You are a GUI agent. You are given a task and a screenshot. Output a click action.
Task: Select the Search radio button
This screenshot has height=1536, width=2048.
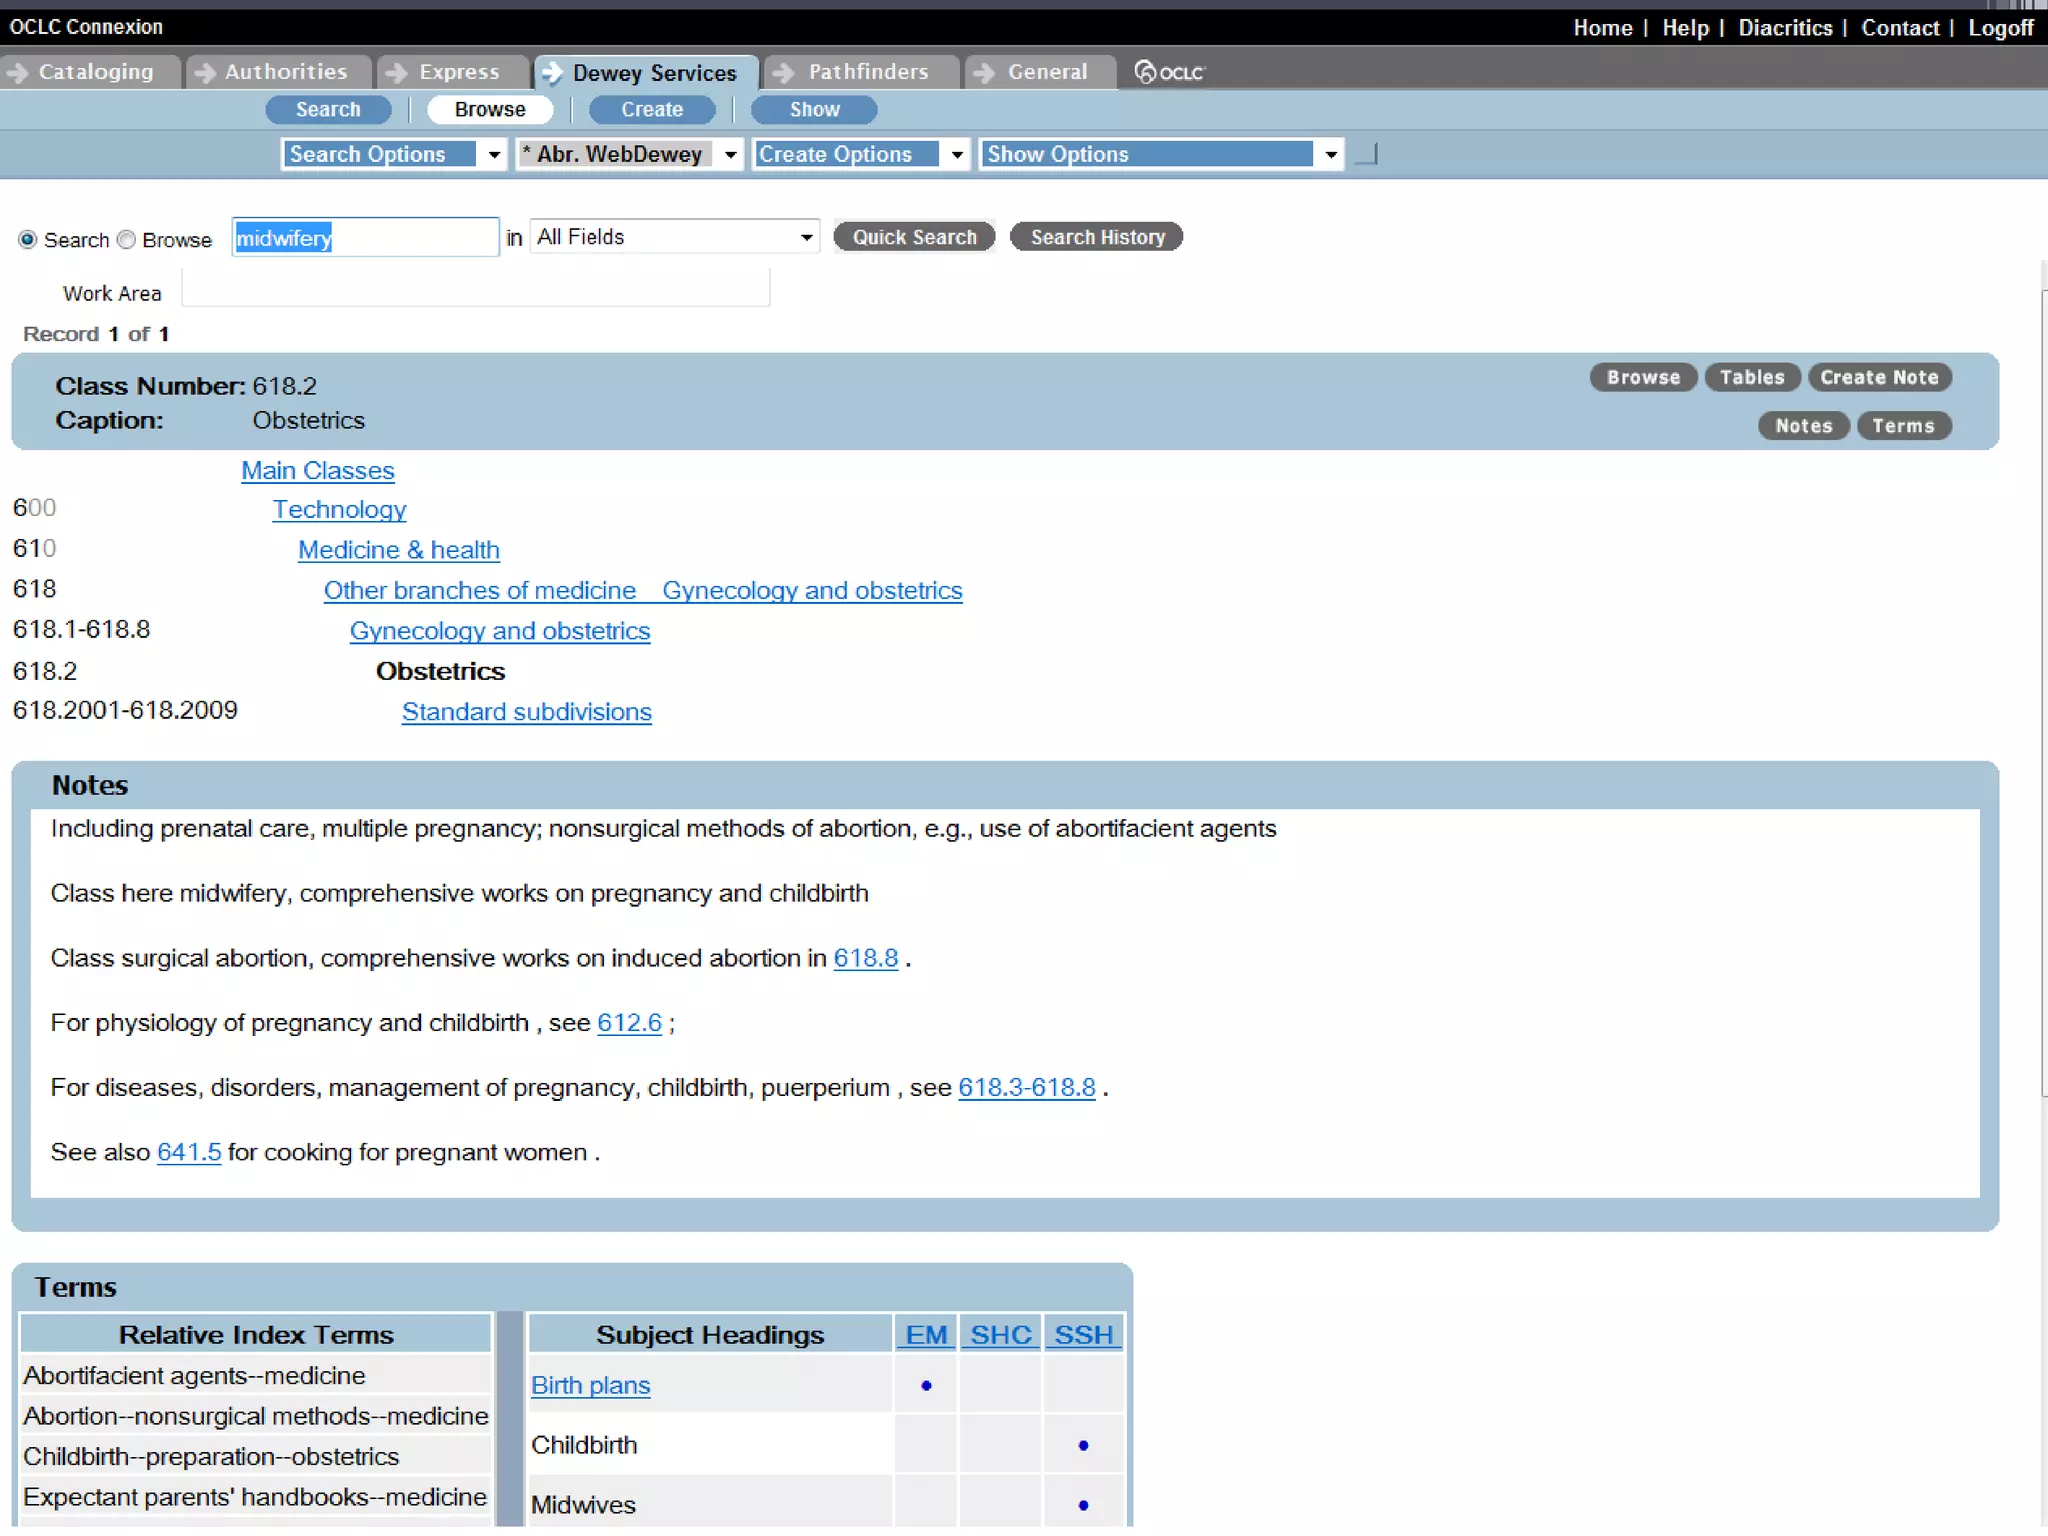(x=28, y=240)
